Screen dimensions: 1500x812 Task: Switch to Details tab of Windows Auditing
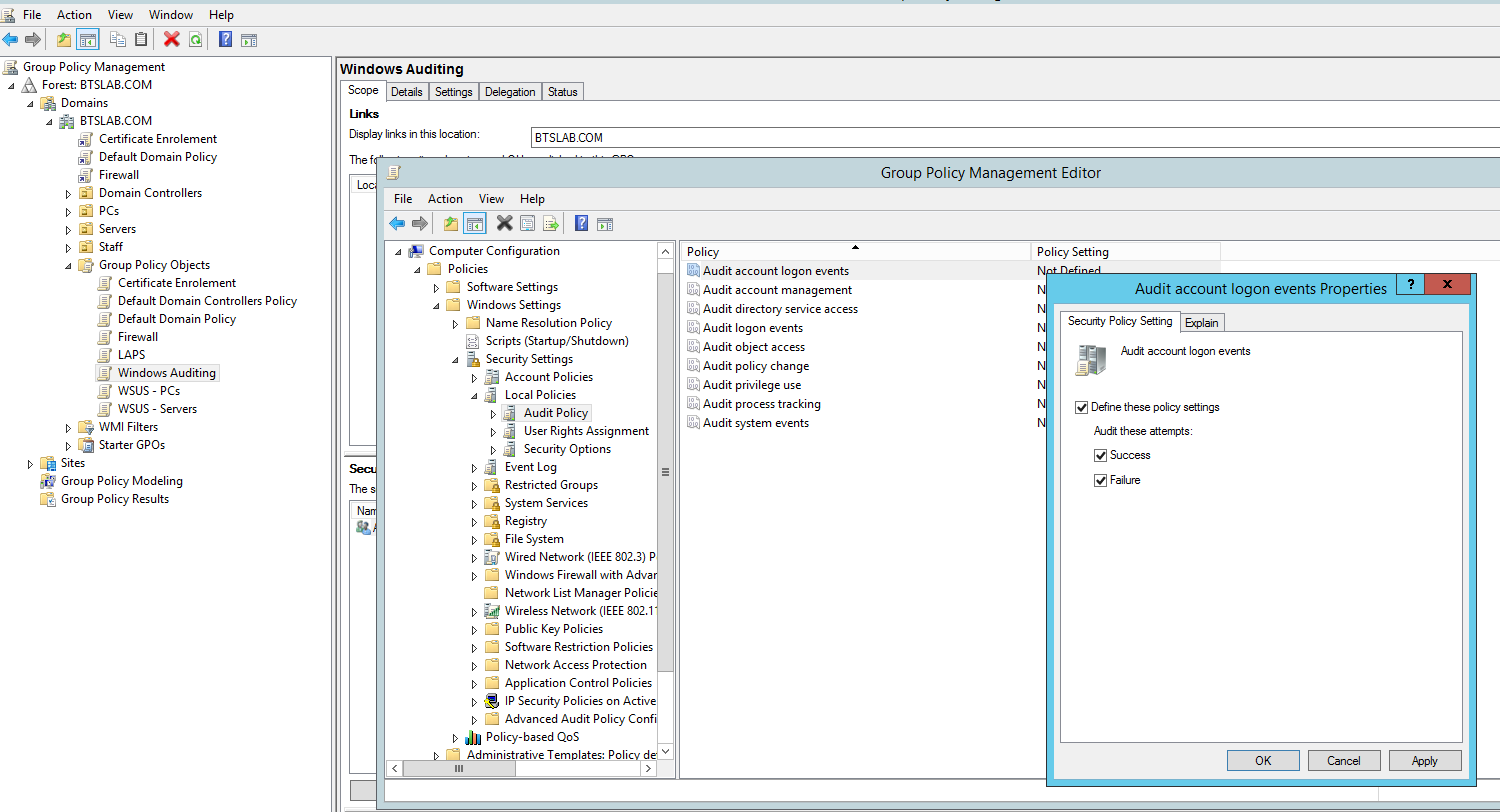pos(407,92)
